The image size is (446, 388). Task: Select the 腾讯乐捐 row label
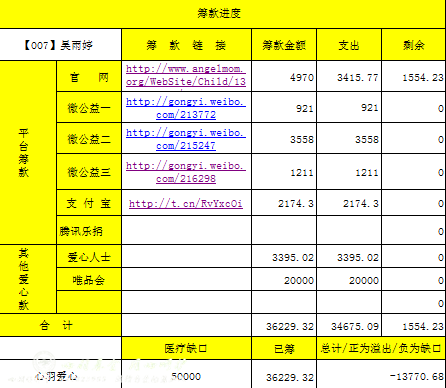[89, 230]
